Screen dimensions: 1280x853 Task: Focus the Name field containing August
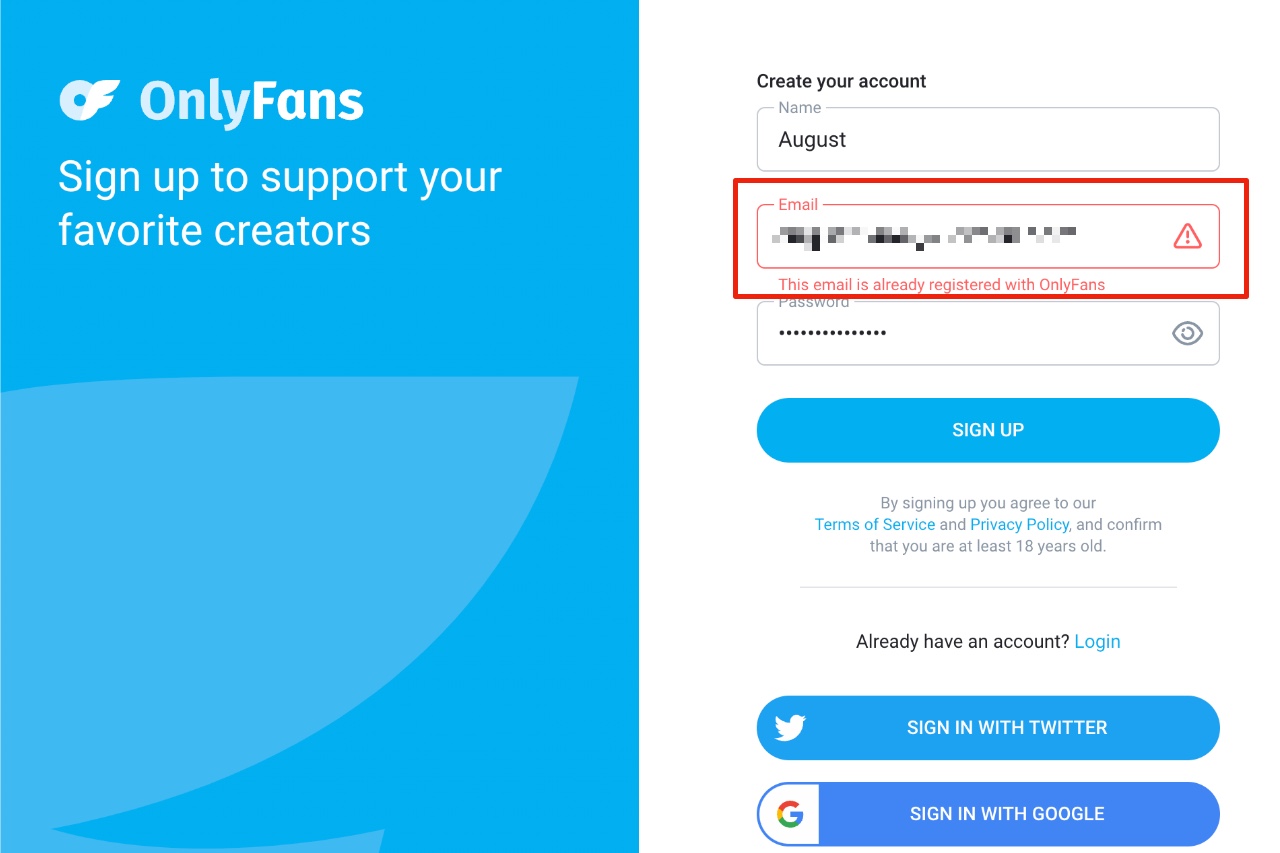(x=988, y=139)
